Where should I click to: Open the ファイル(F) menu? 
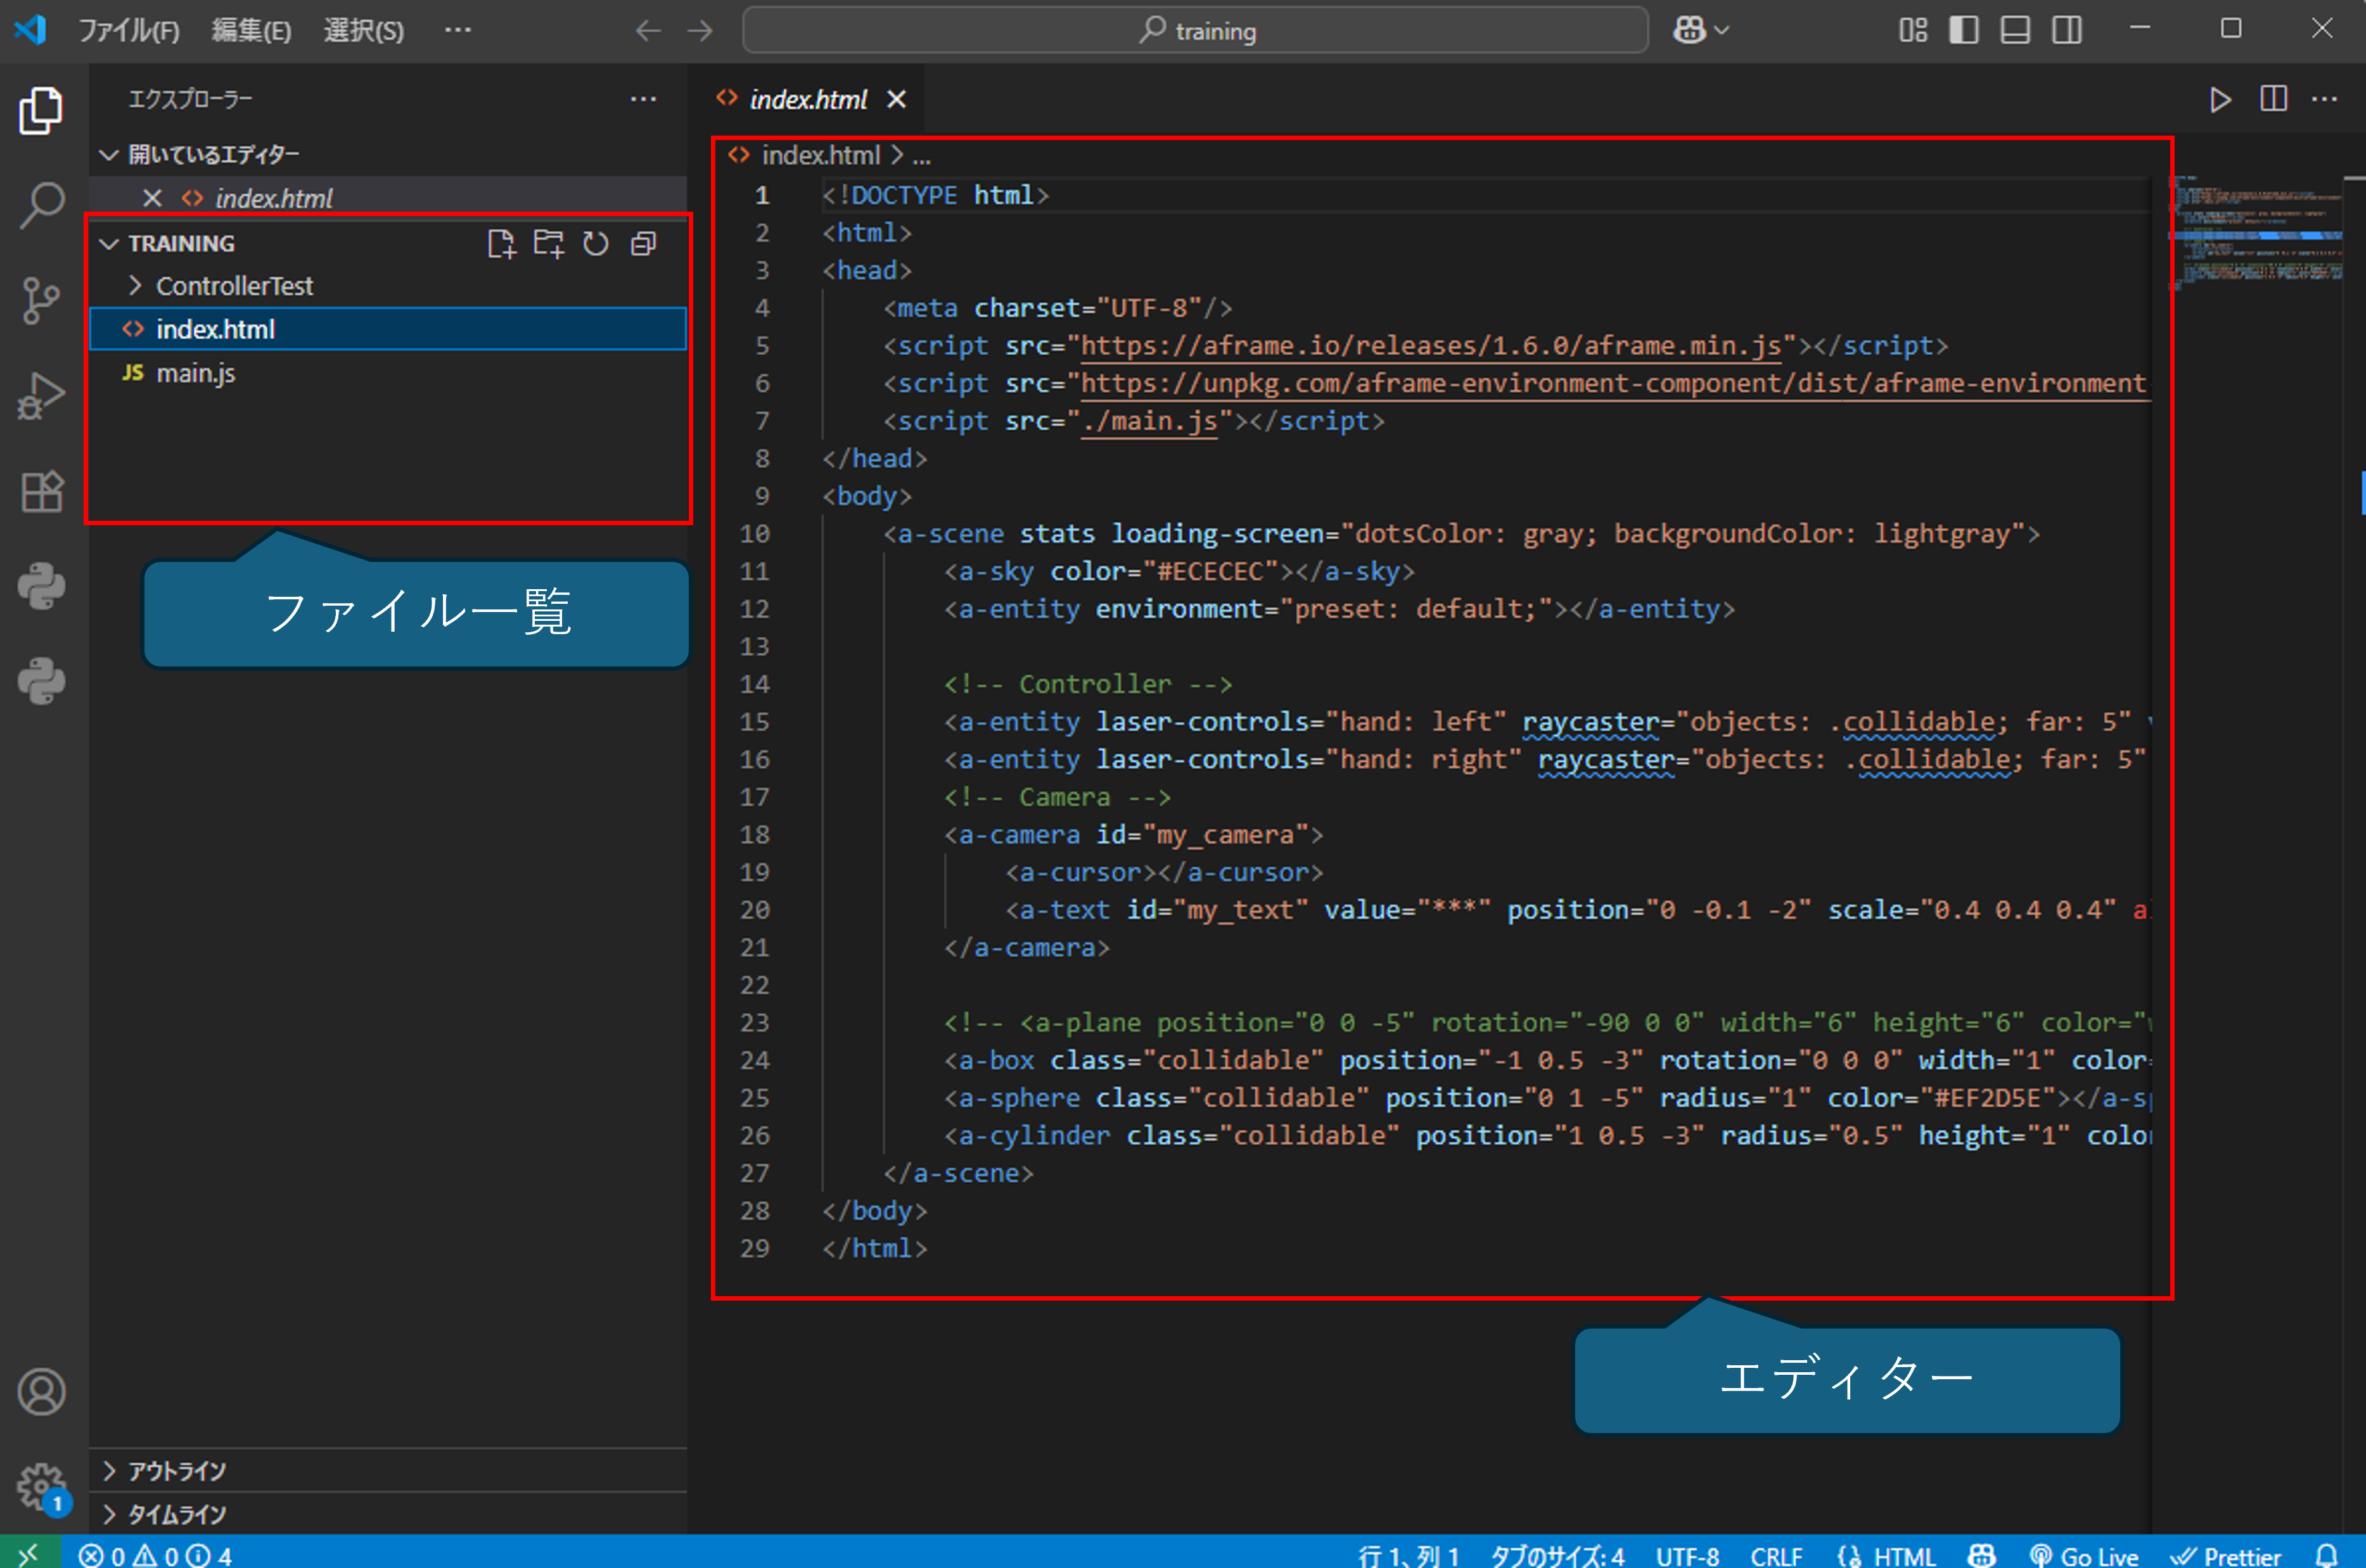tap(129, 29)
